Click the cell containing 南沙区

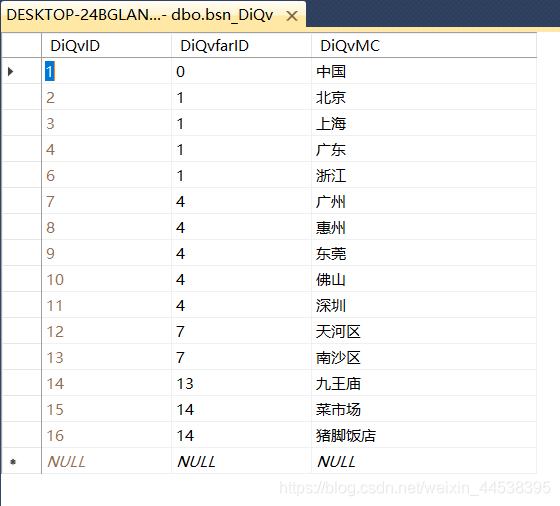(x=424, y=358)
